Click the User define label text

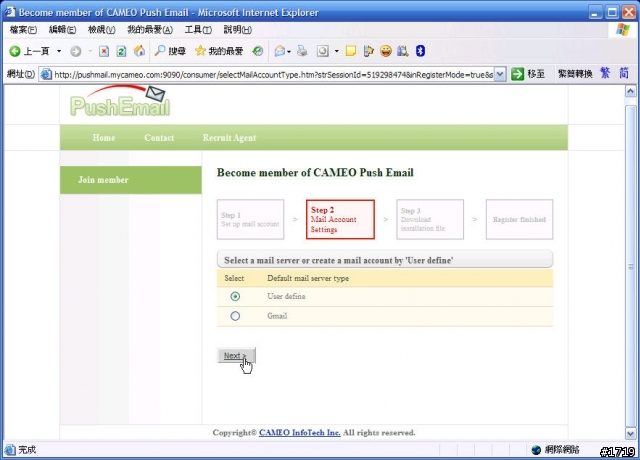[286, 296]
